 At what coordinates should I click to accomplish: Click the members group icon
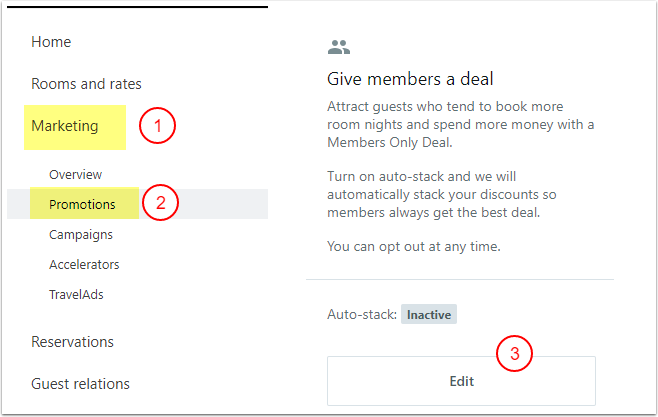point(339,47)
